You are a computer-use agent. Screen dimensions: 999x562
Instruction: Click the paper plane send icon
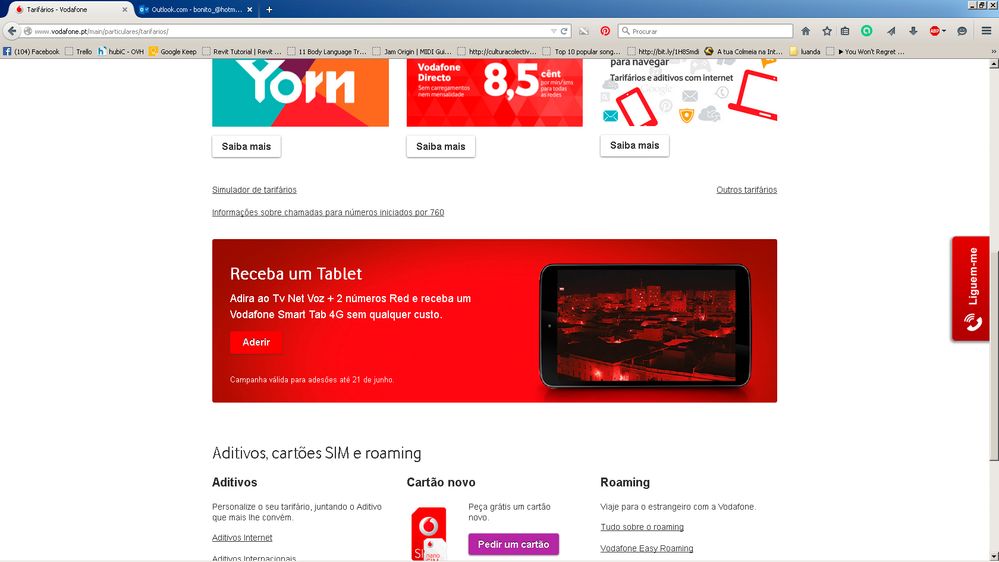[891, 31]
